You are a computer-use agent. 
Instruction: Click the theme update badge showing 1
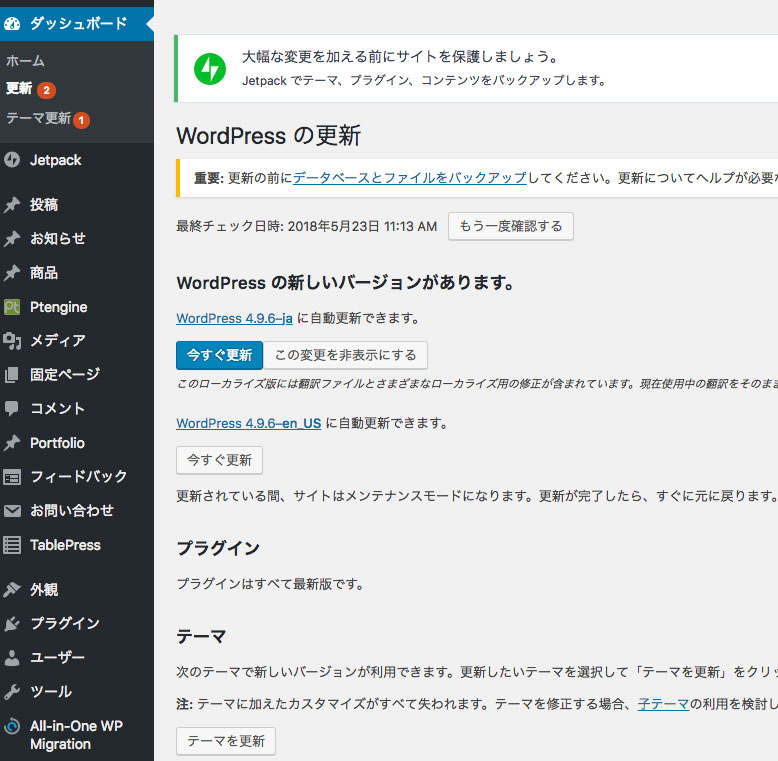pyautogui.click(x=81, y=120)
